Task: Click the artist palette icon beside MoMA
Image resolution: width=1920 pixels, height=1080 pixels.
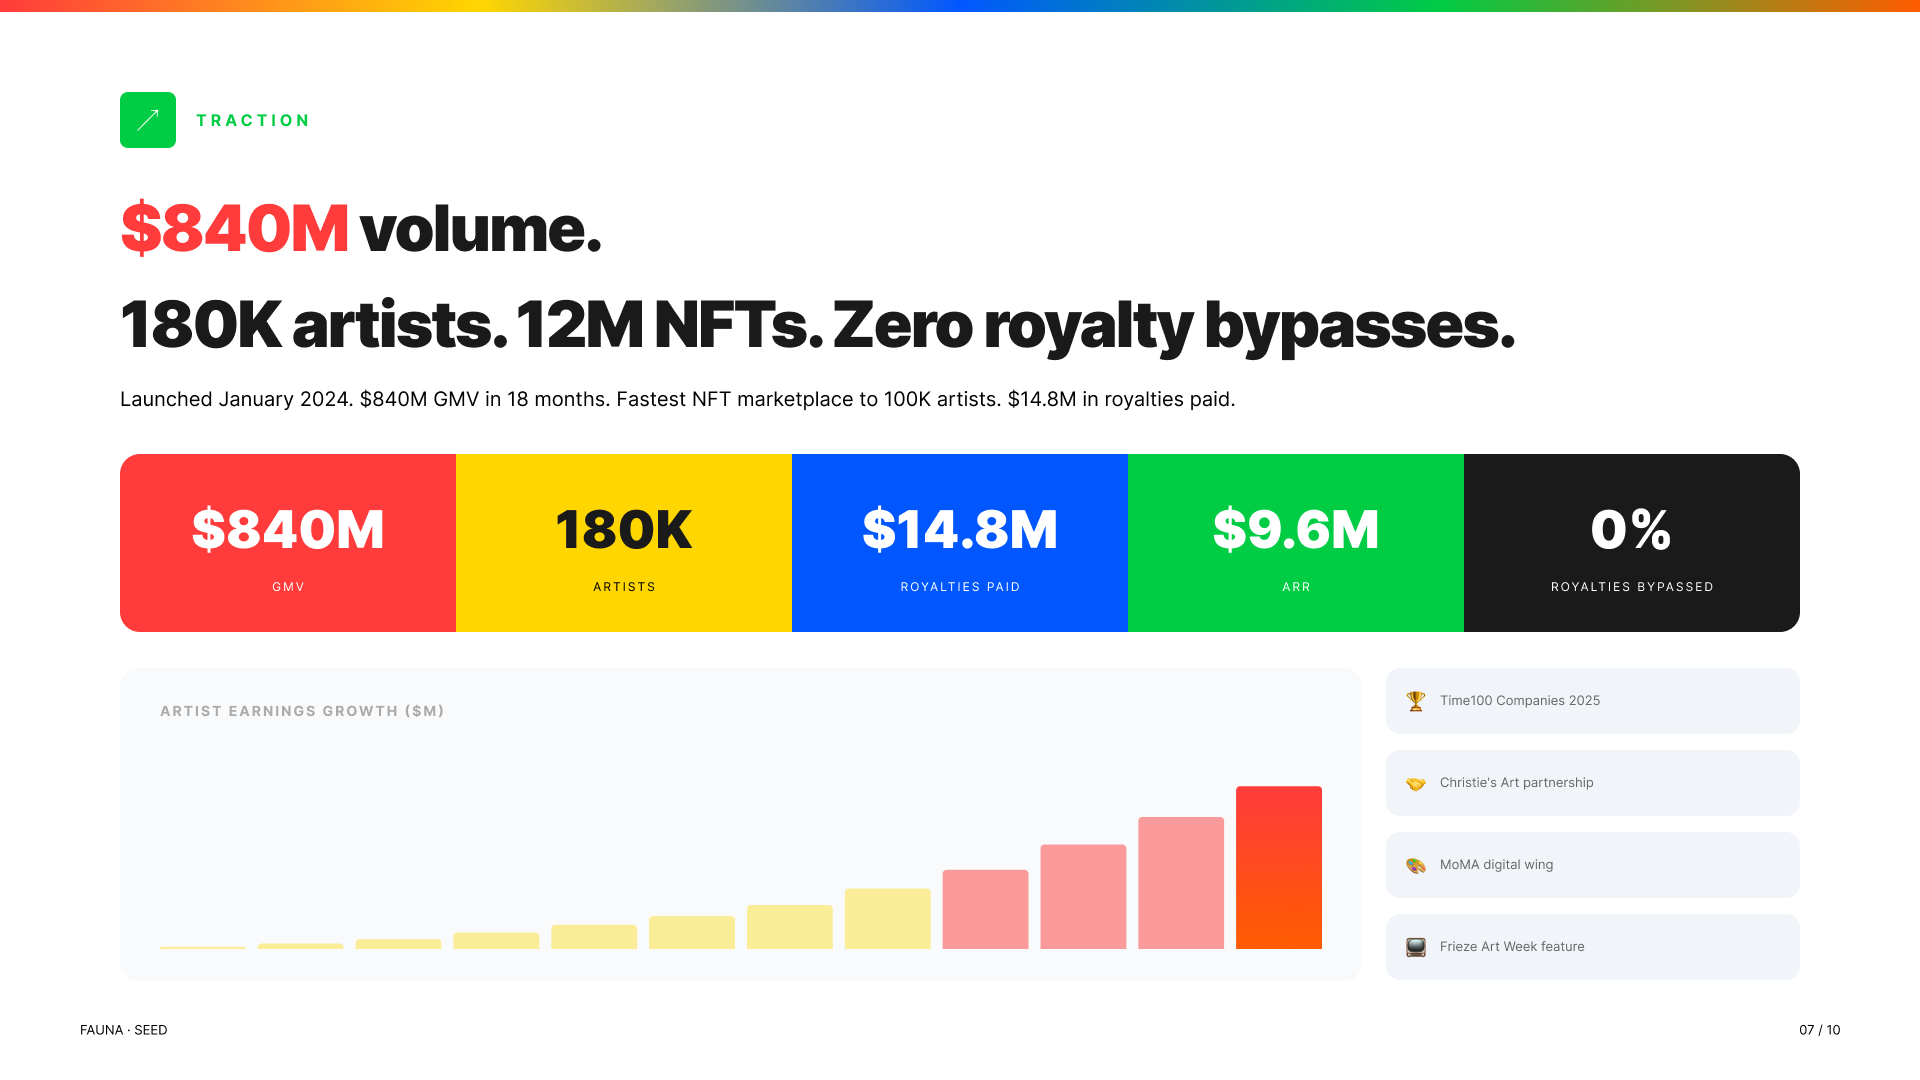Action: [1415, 865]
